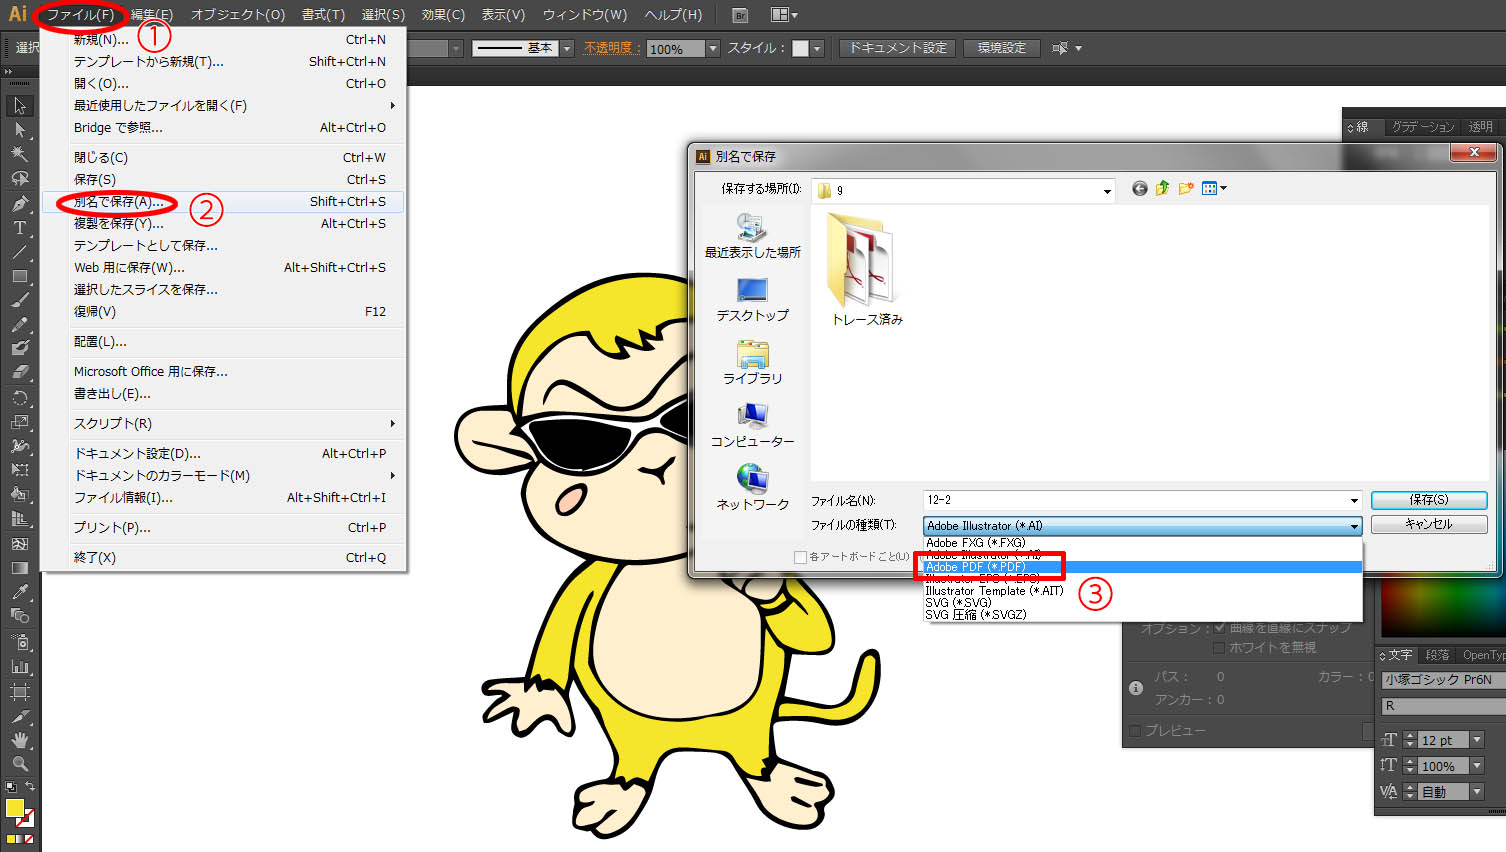Screen dimensions: 1506x852
Task: Open the 効果(C) menu
Action: point(443,15)
